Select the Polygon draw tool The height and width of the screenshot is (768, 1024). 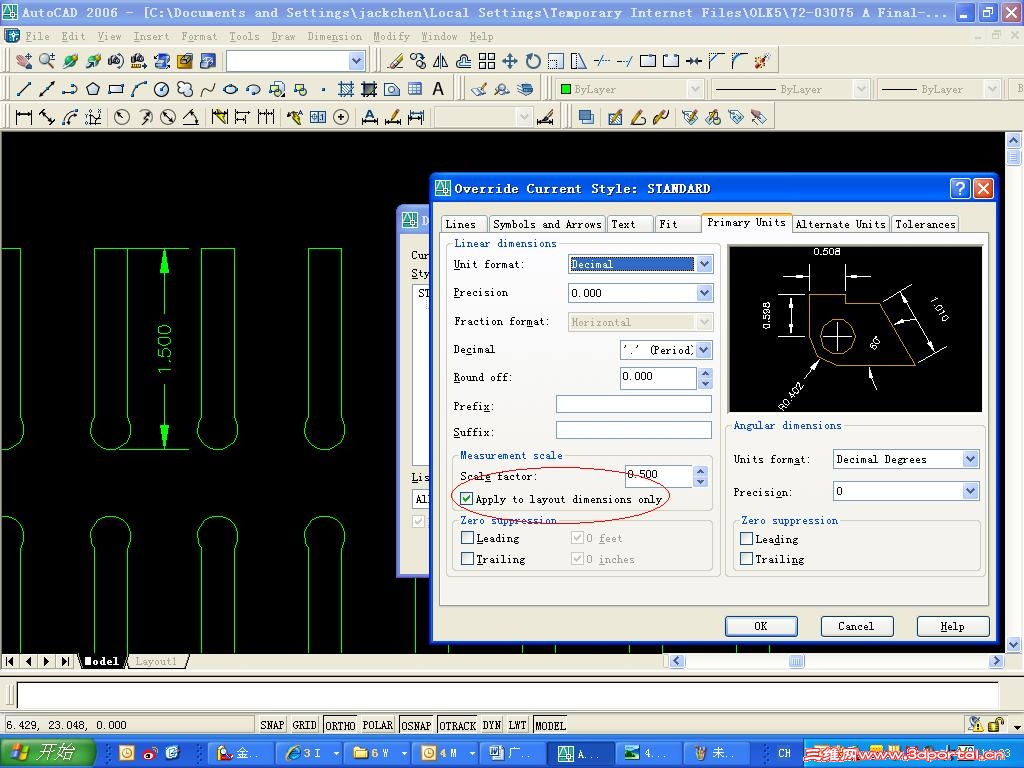93,89
